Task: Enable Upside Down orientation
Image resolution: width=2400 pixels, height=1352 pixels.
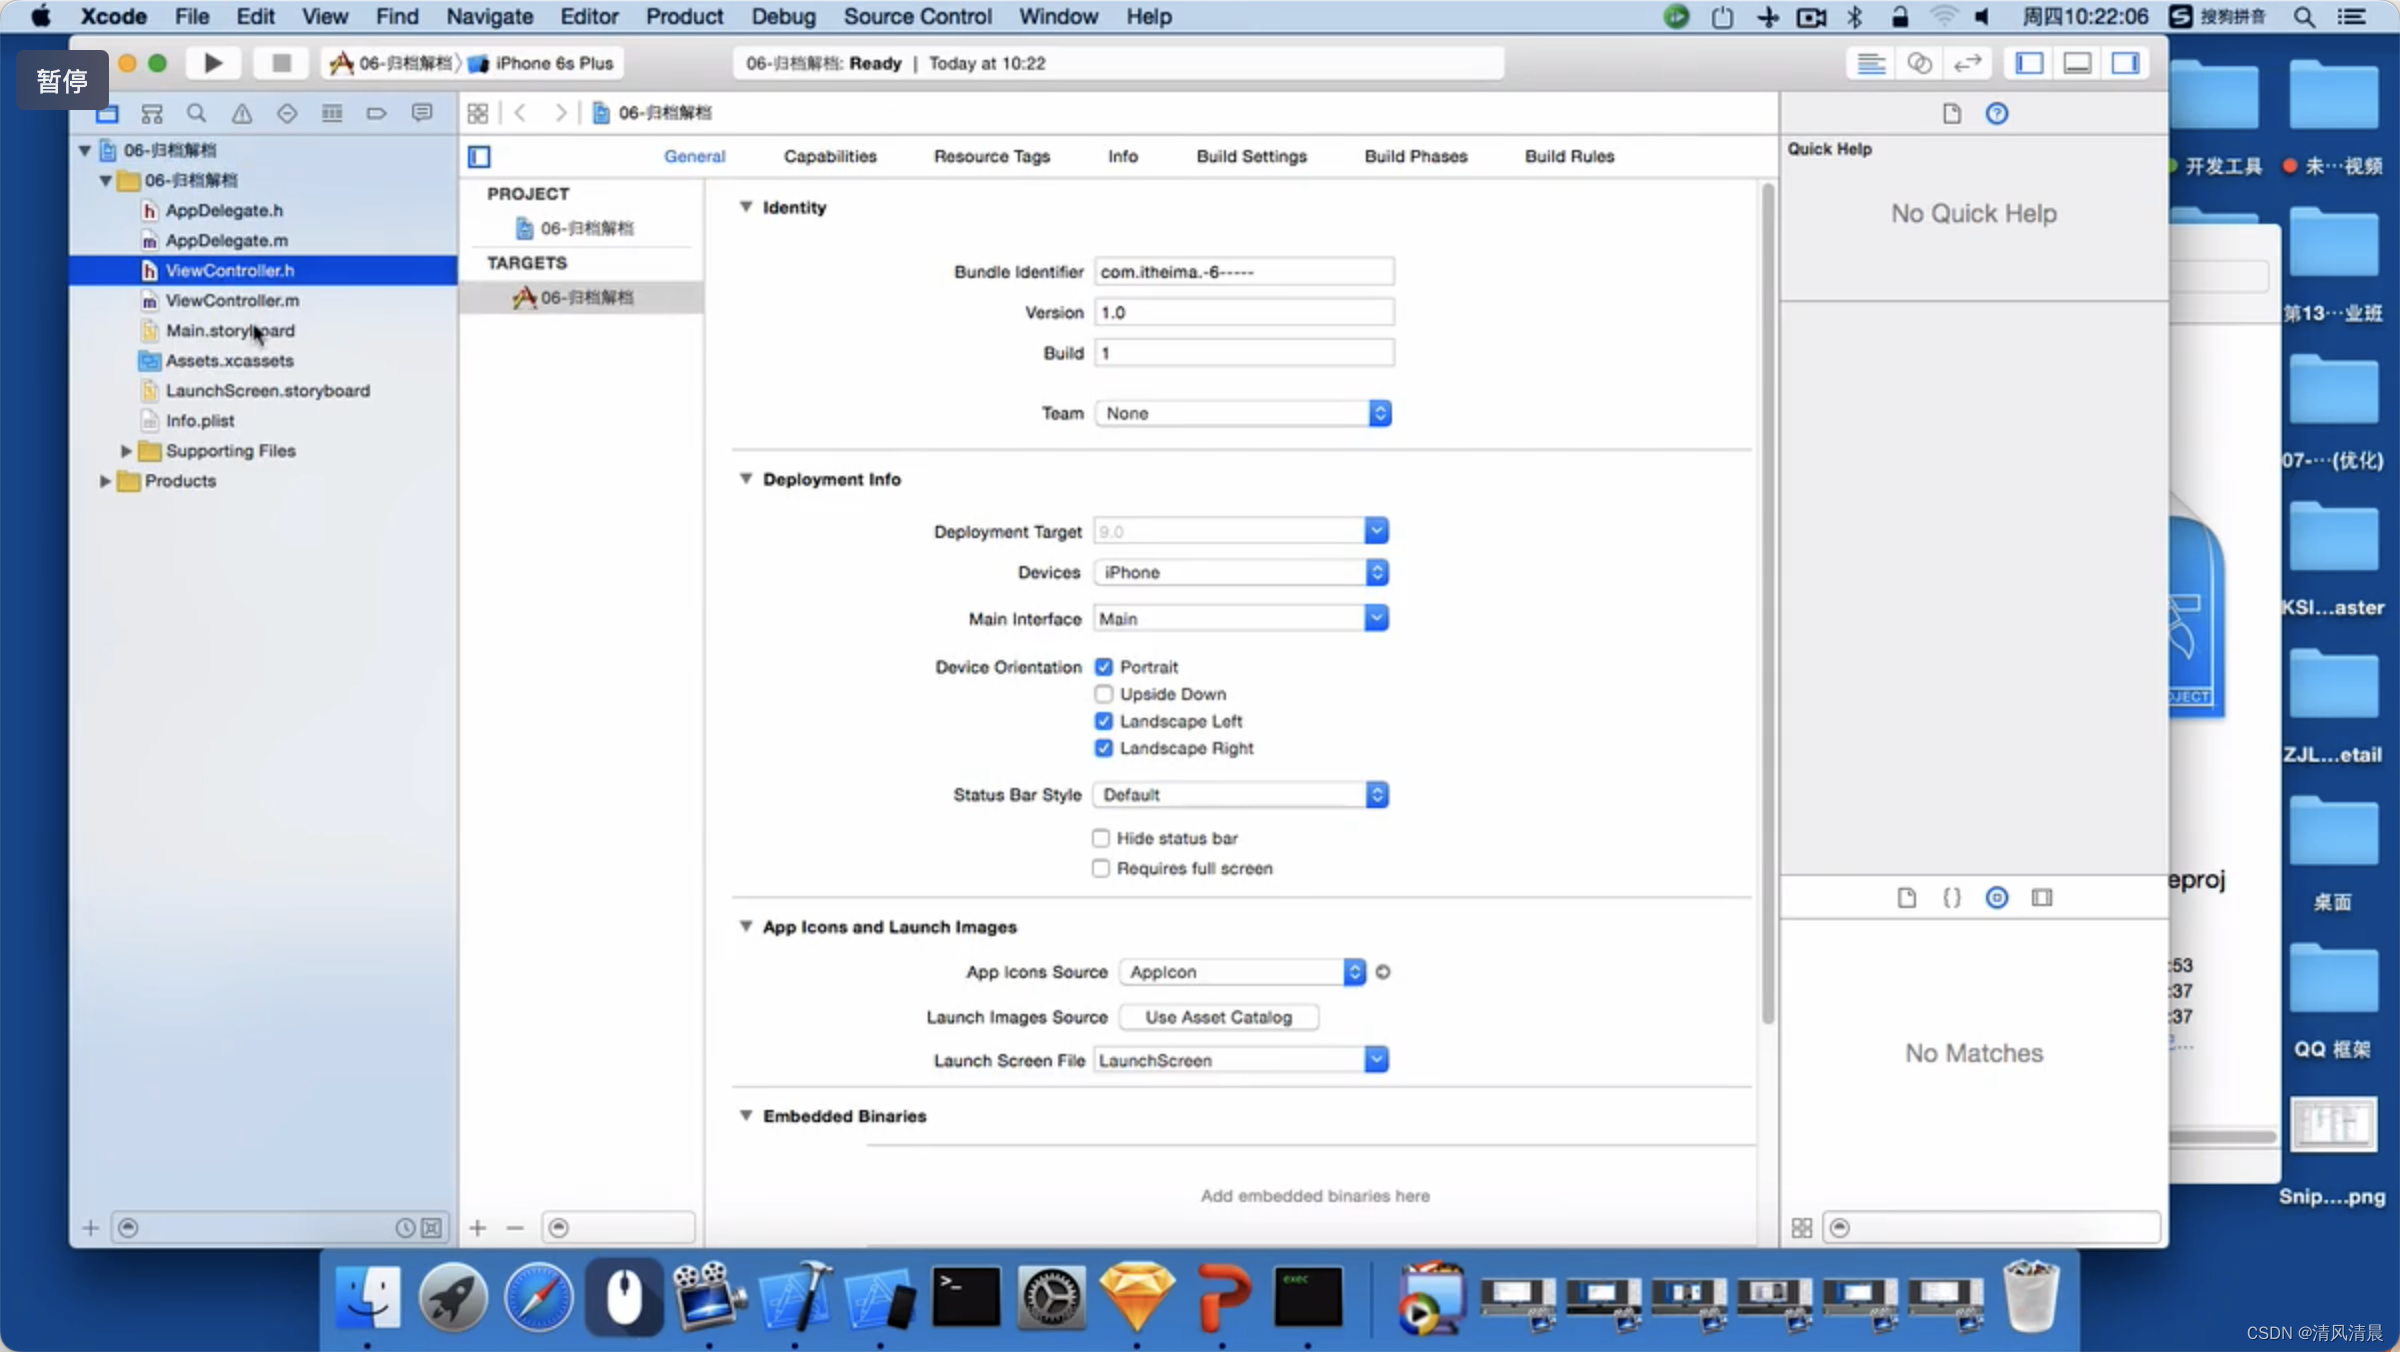Action: pyautogui.click(x=1104, y=694)
